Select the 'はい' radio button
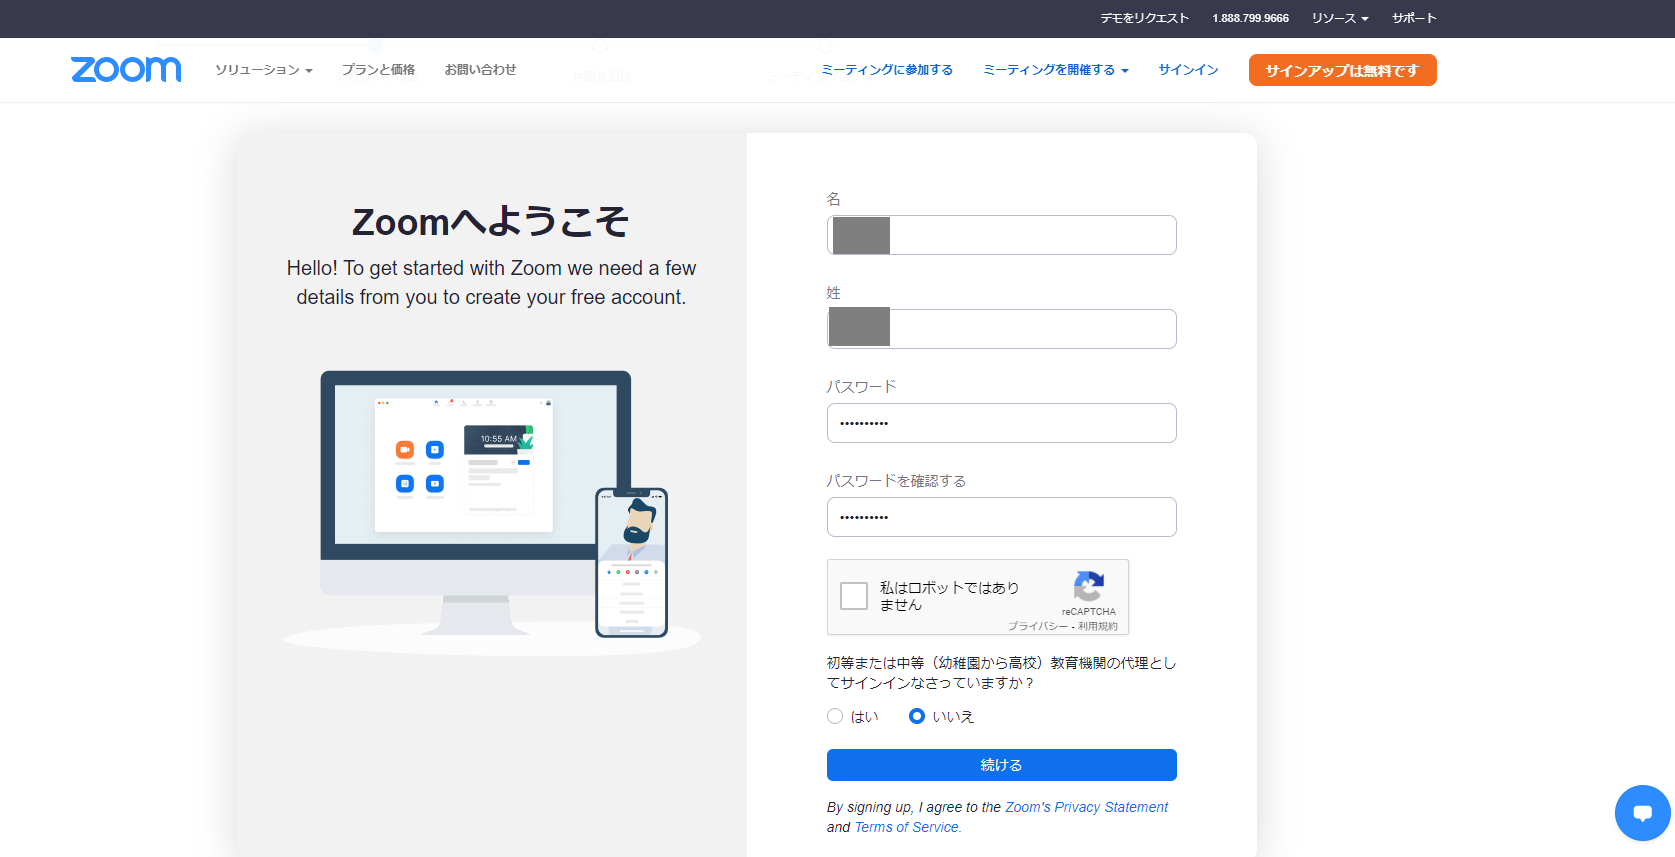The height and width of the screenshot is (857, 1675). point(835,716)
